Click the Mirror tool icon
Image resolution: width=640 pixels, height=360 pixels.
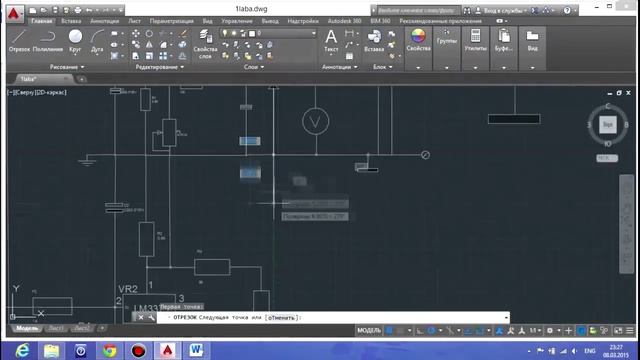(x=149, y=44)
